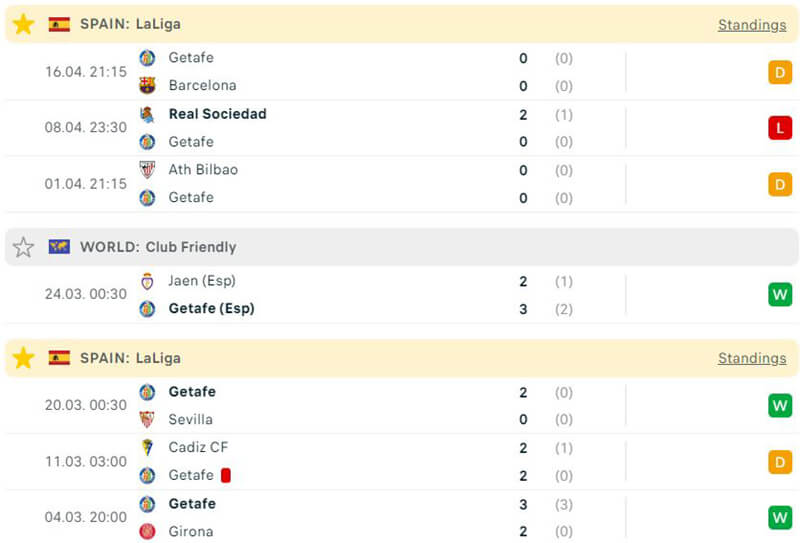Click the Sevilla club crest
Viewport: 800px width, 543px height.
coord(147,420)
